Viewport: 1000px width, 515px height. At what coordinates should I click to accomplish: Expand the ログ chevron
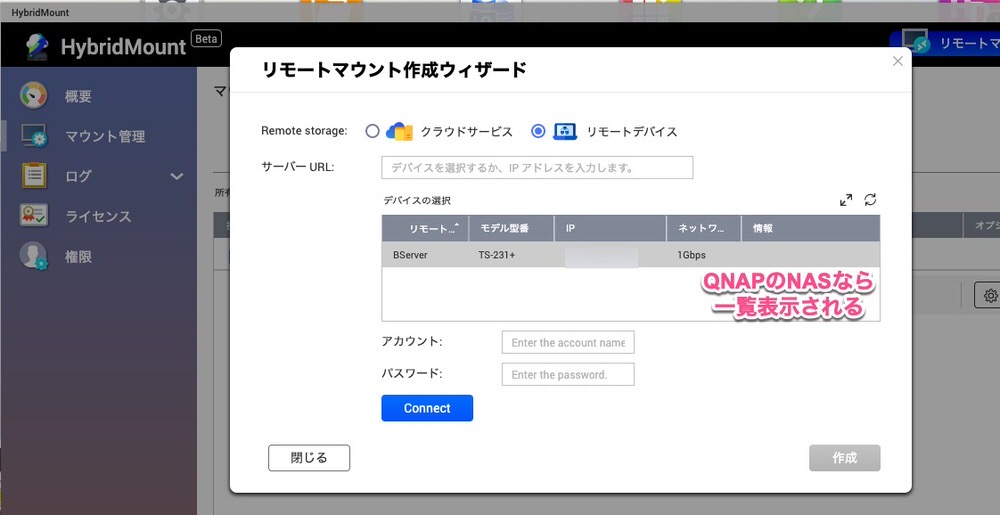(x=177, y=177)
